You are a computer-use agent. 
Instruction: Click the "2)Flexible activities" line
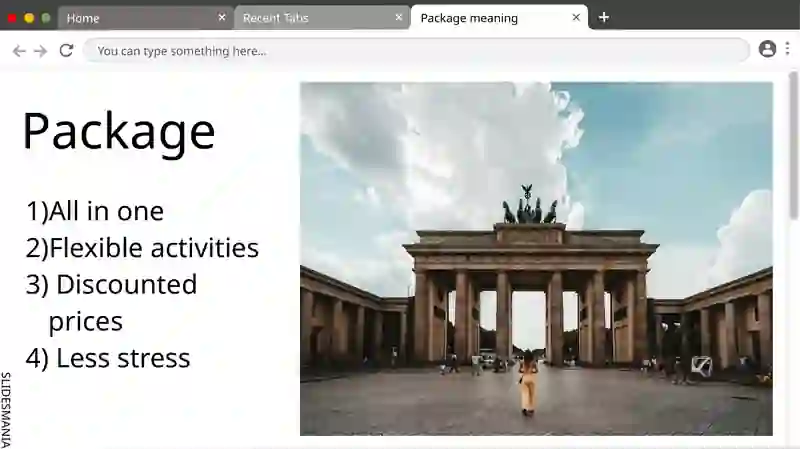pos(142,248)
